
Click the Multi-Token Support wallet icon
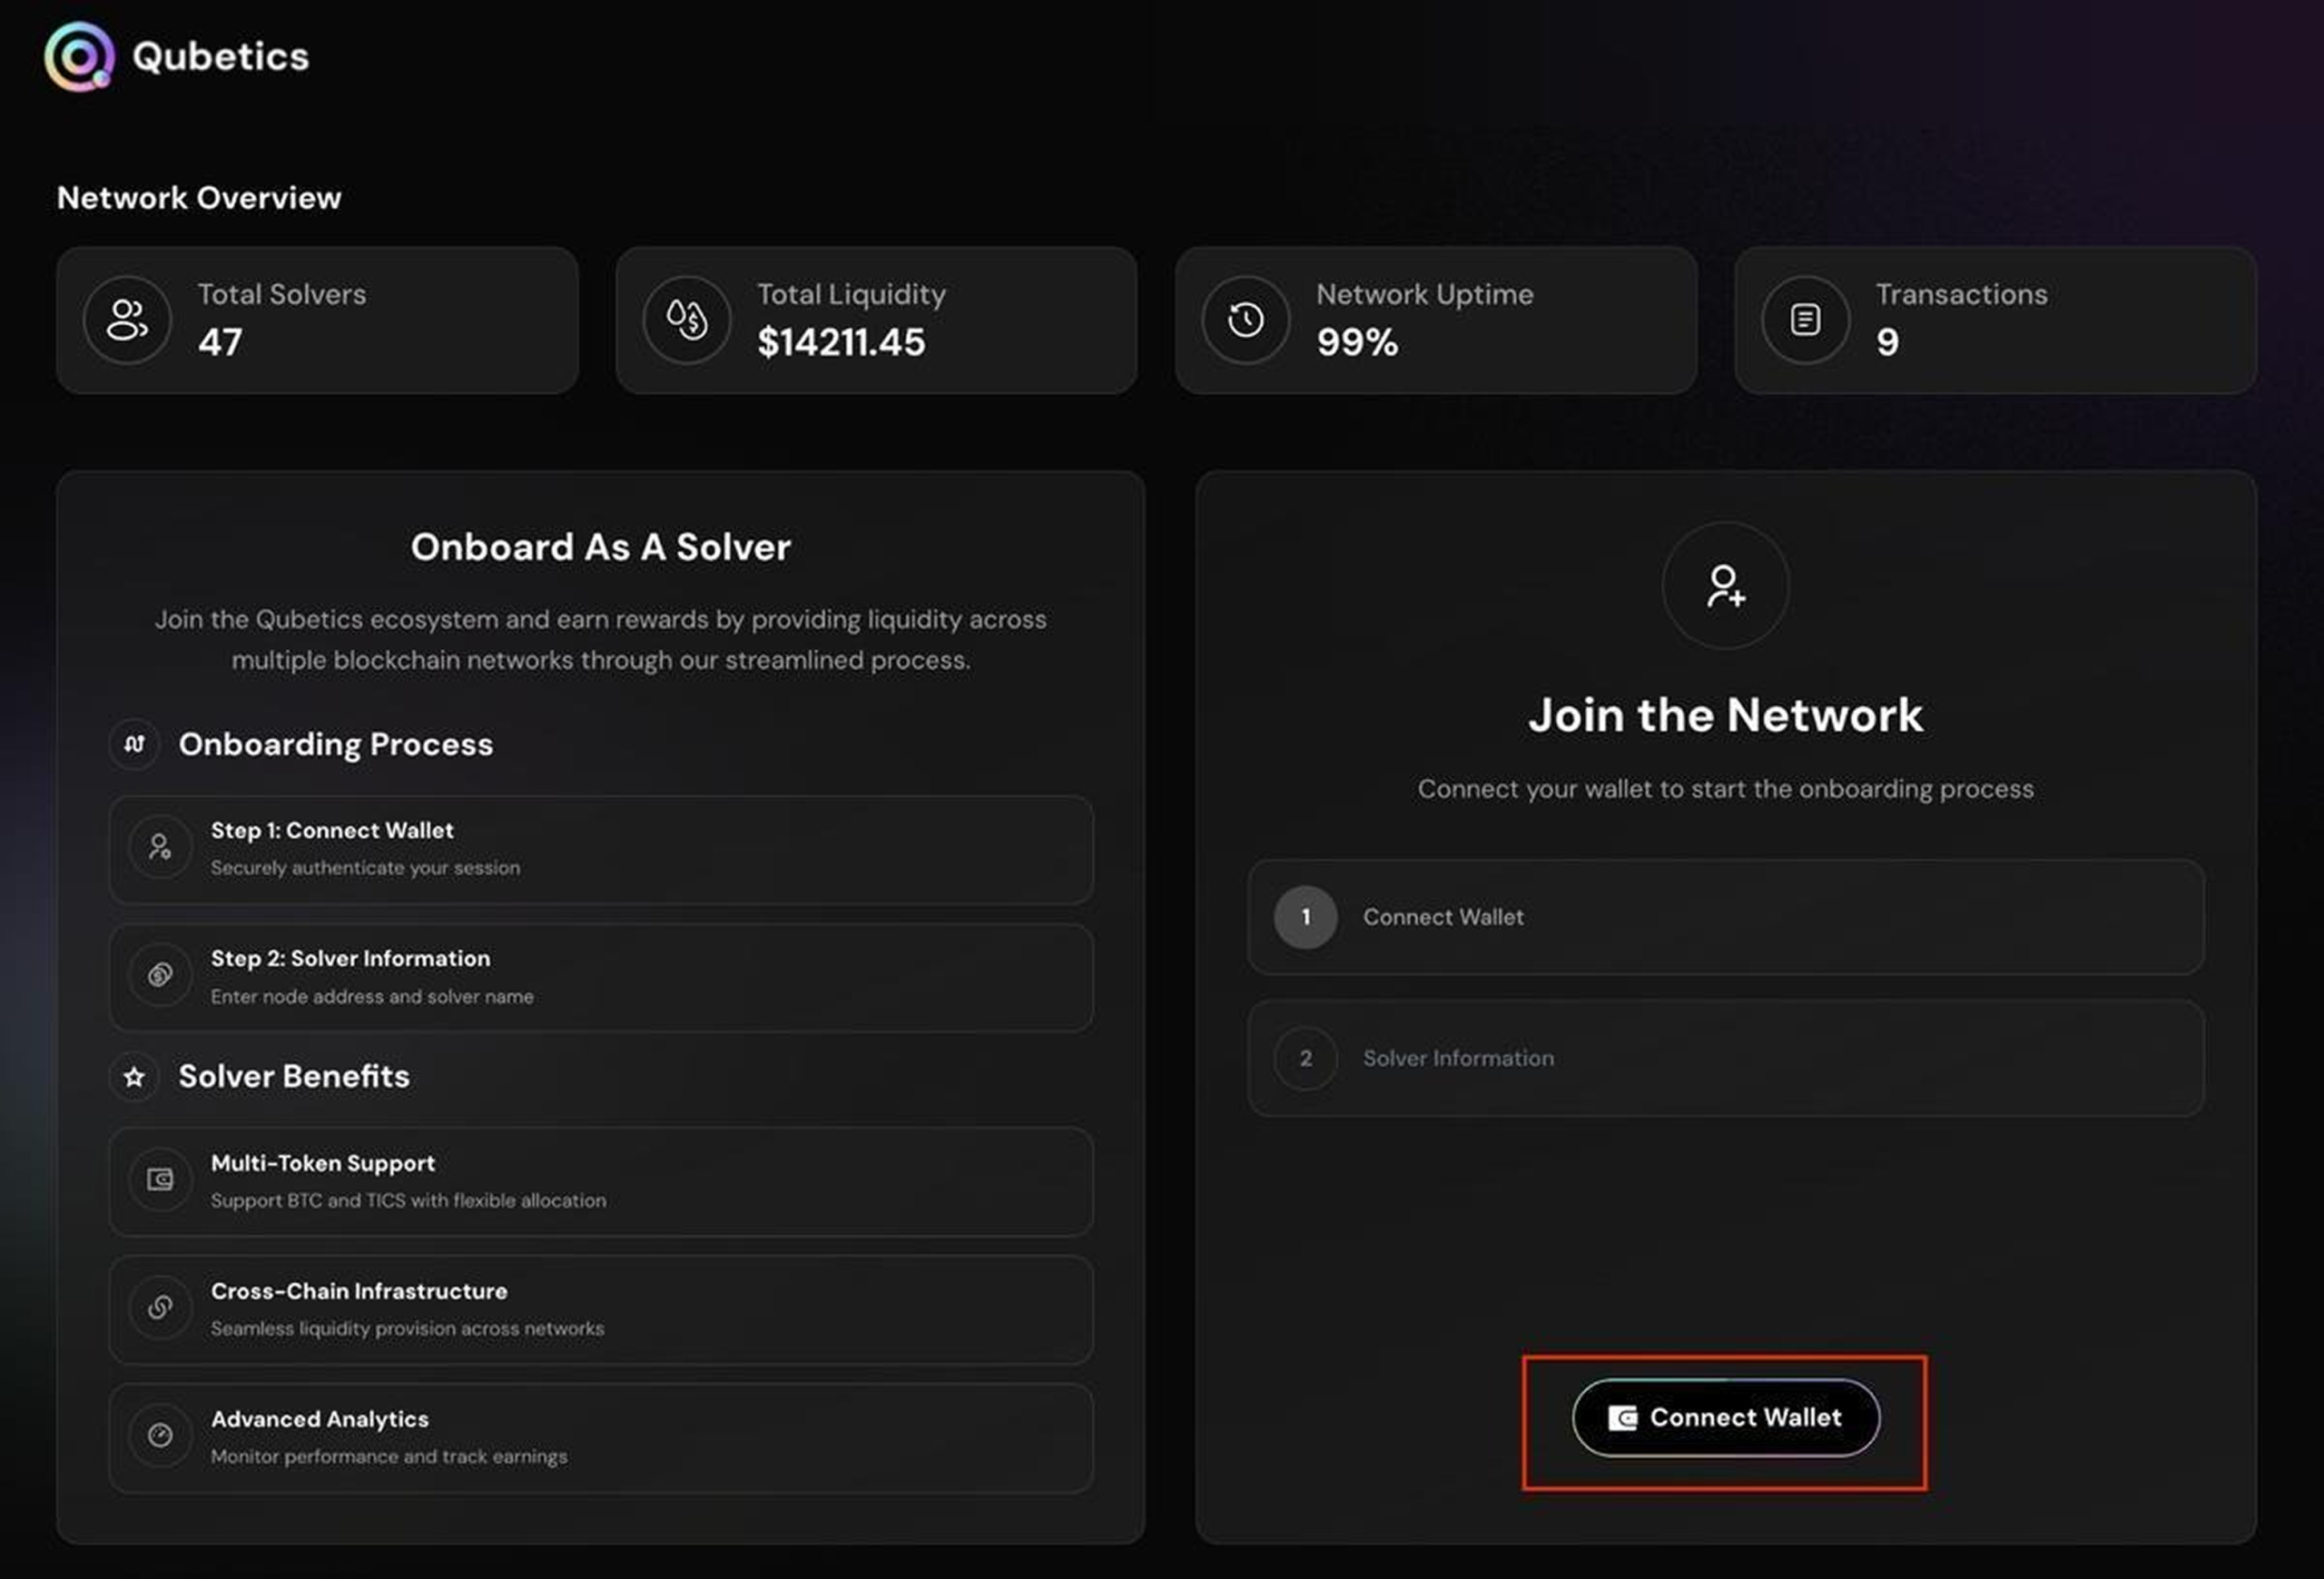(160, 1180)
